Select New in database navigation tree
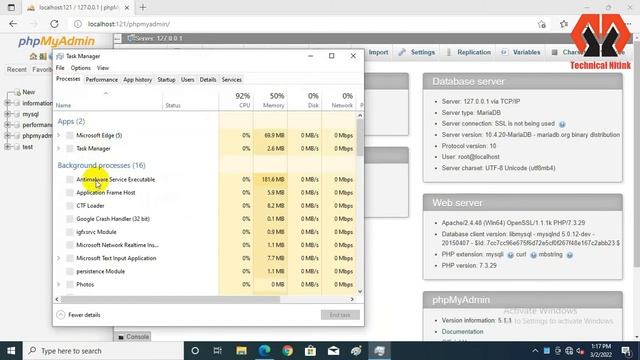This screenshot has width=640, height=360. 29,92
